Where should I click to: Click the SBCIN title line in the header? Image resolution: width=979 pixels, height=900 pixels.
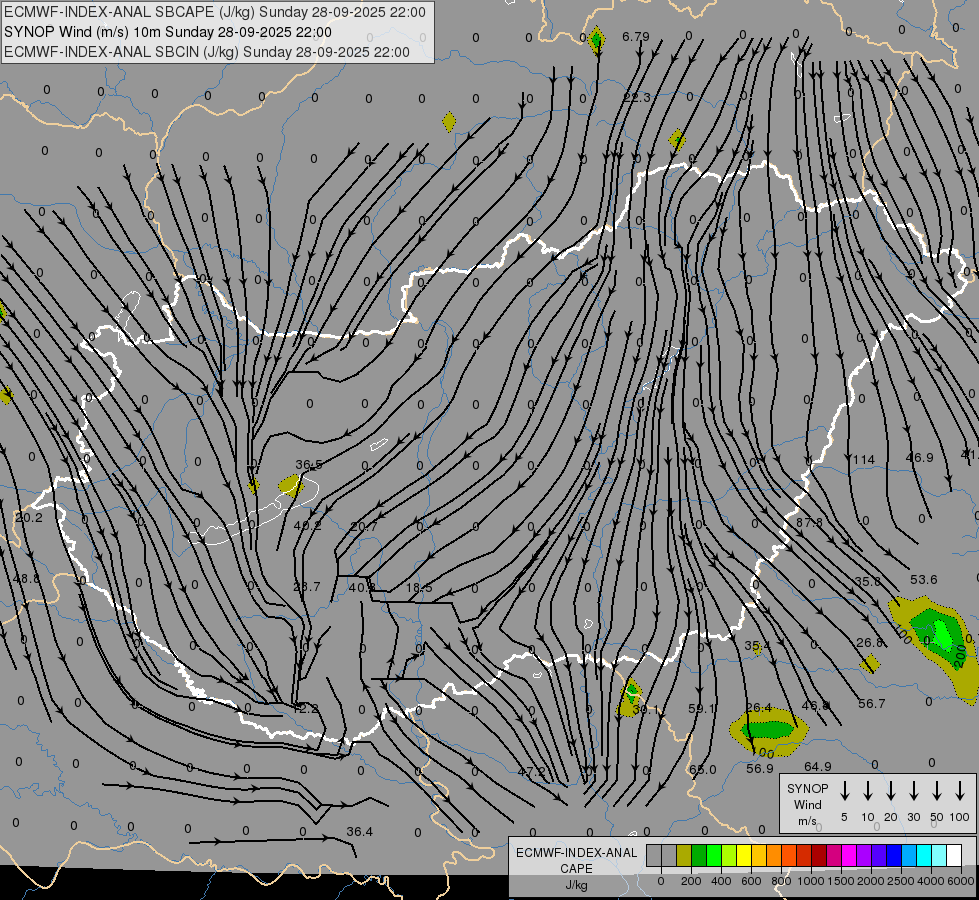(x=207, y=52)
